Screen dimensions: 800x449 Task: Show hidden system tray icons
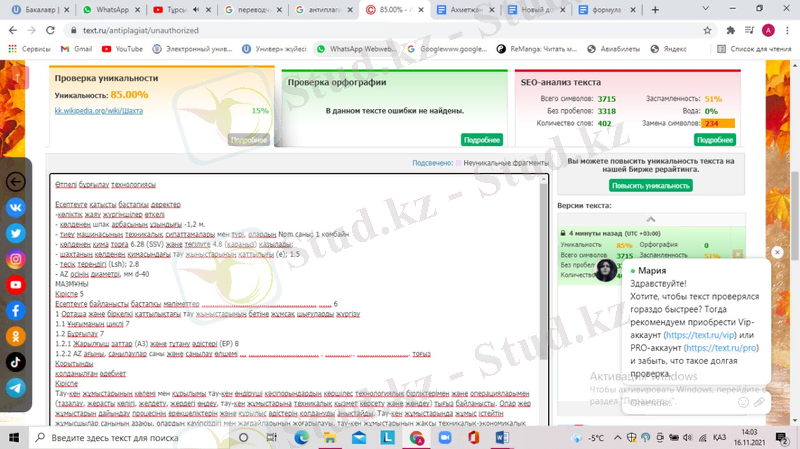click(x=617, y=438)
